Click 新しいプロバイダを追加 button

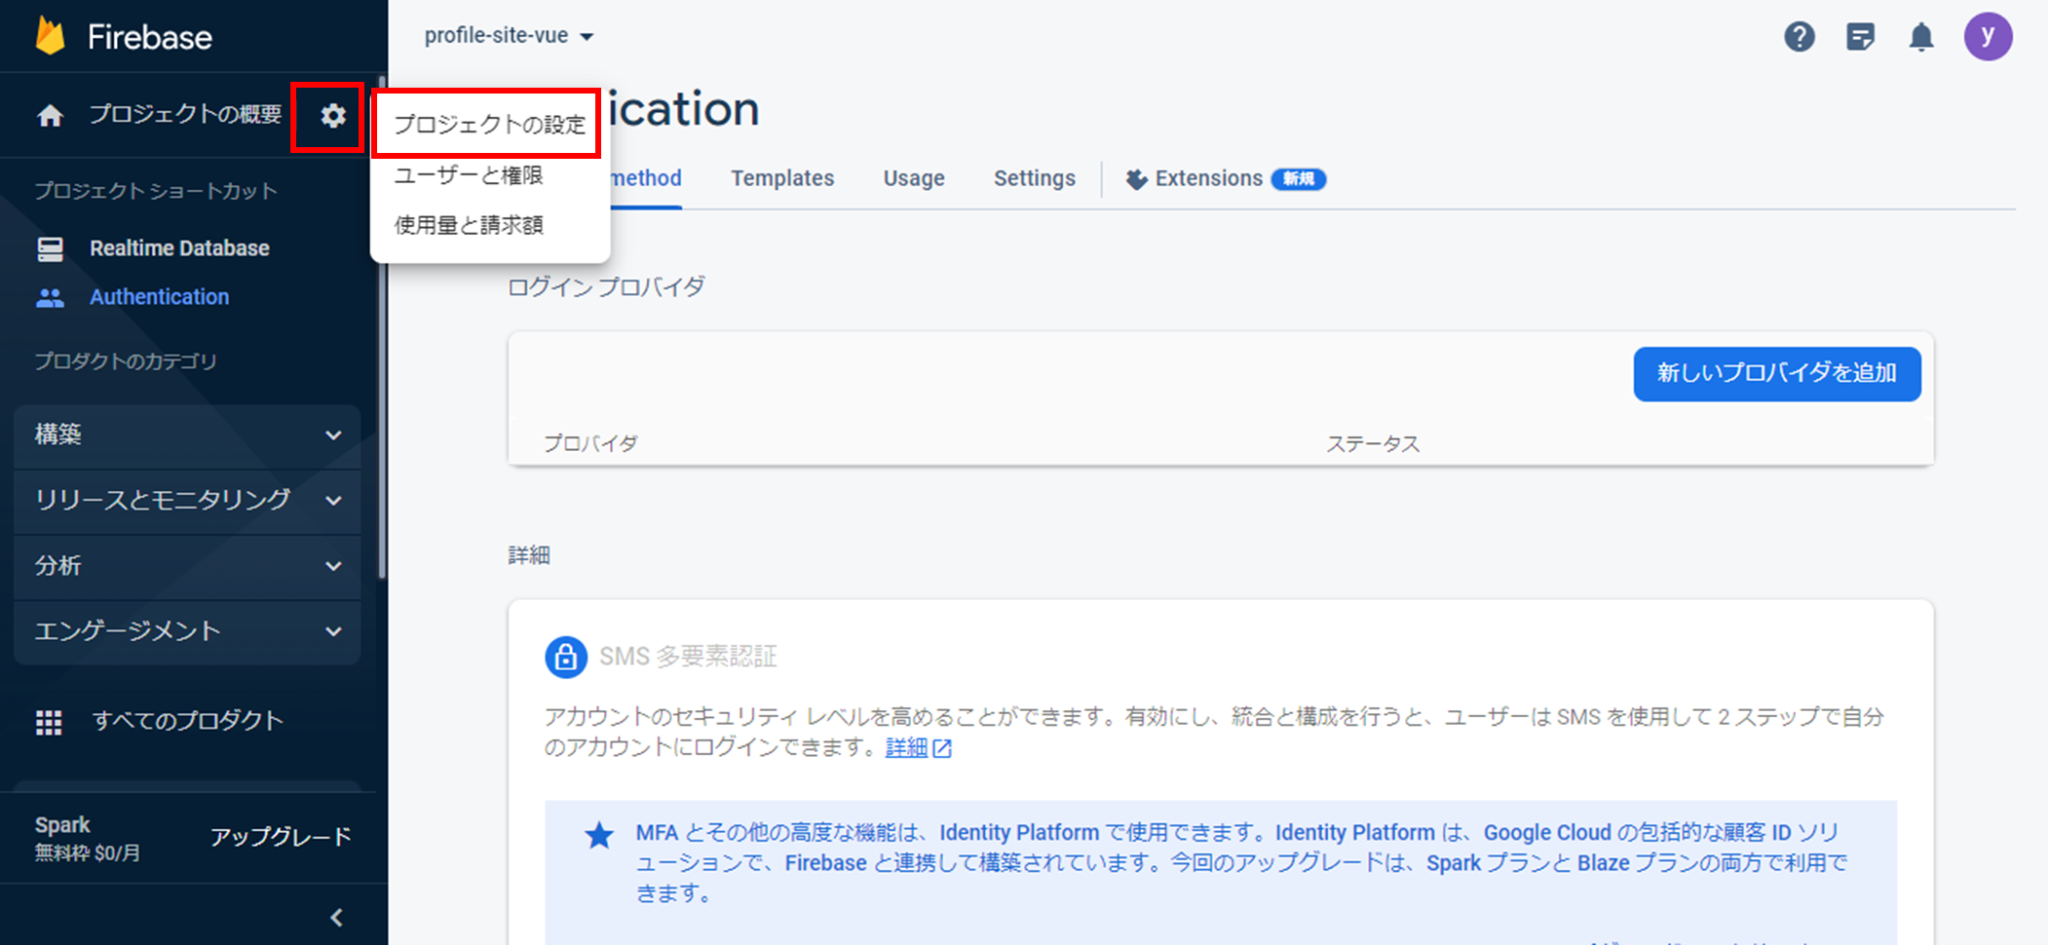(x=1776, y=373)
